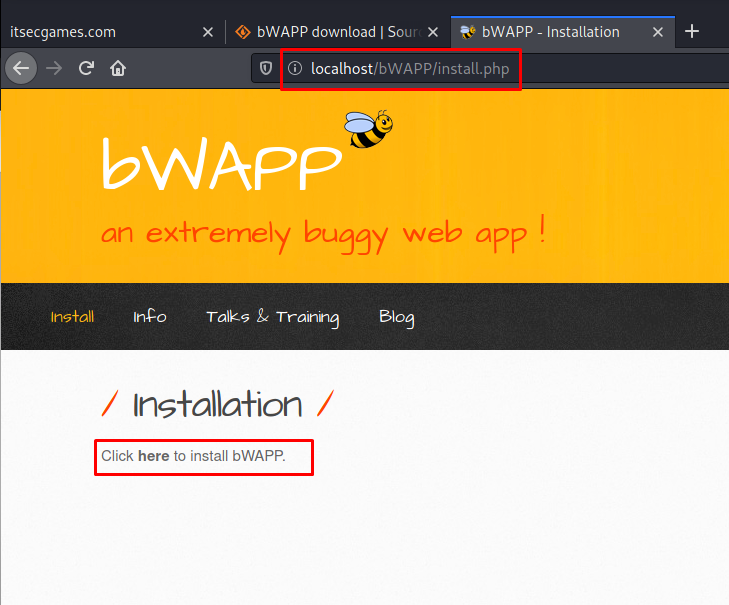Image resolution: width=729 pixels, height=605 pixels.
Task: Open the Blog menu item
Action: (x=397, y=318)
